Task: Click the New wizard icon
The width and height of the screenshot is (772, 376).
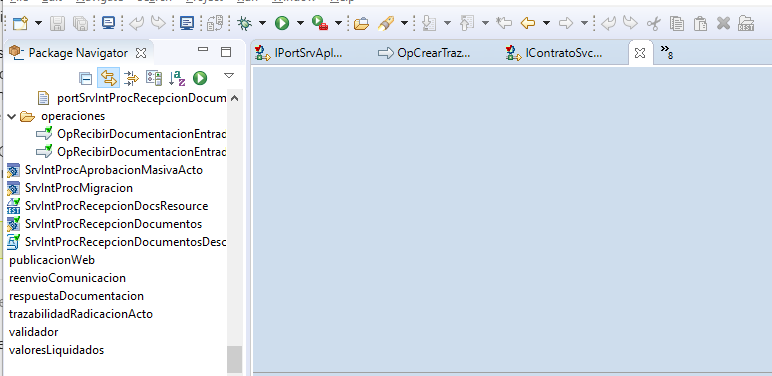Action: click(x=21, y=23)
